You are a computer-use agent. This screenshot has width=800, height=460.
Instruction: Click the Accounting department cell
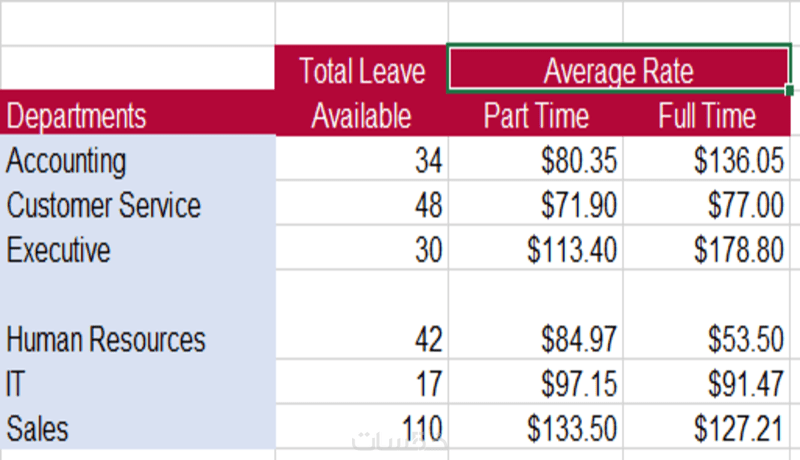pyautogui.click(x=138, y=158)
